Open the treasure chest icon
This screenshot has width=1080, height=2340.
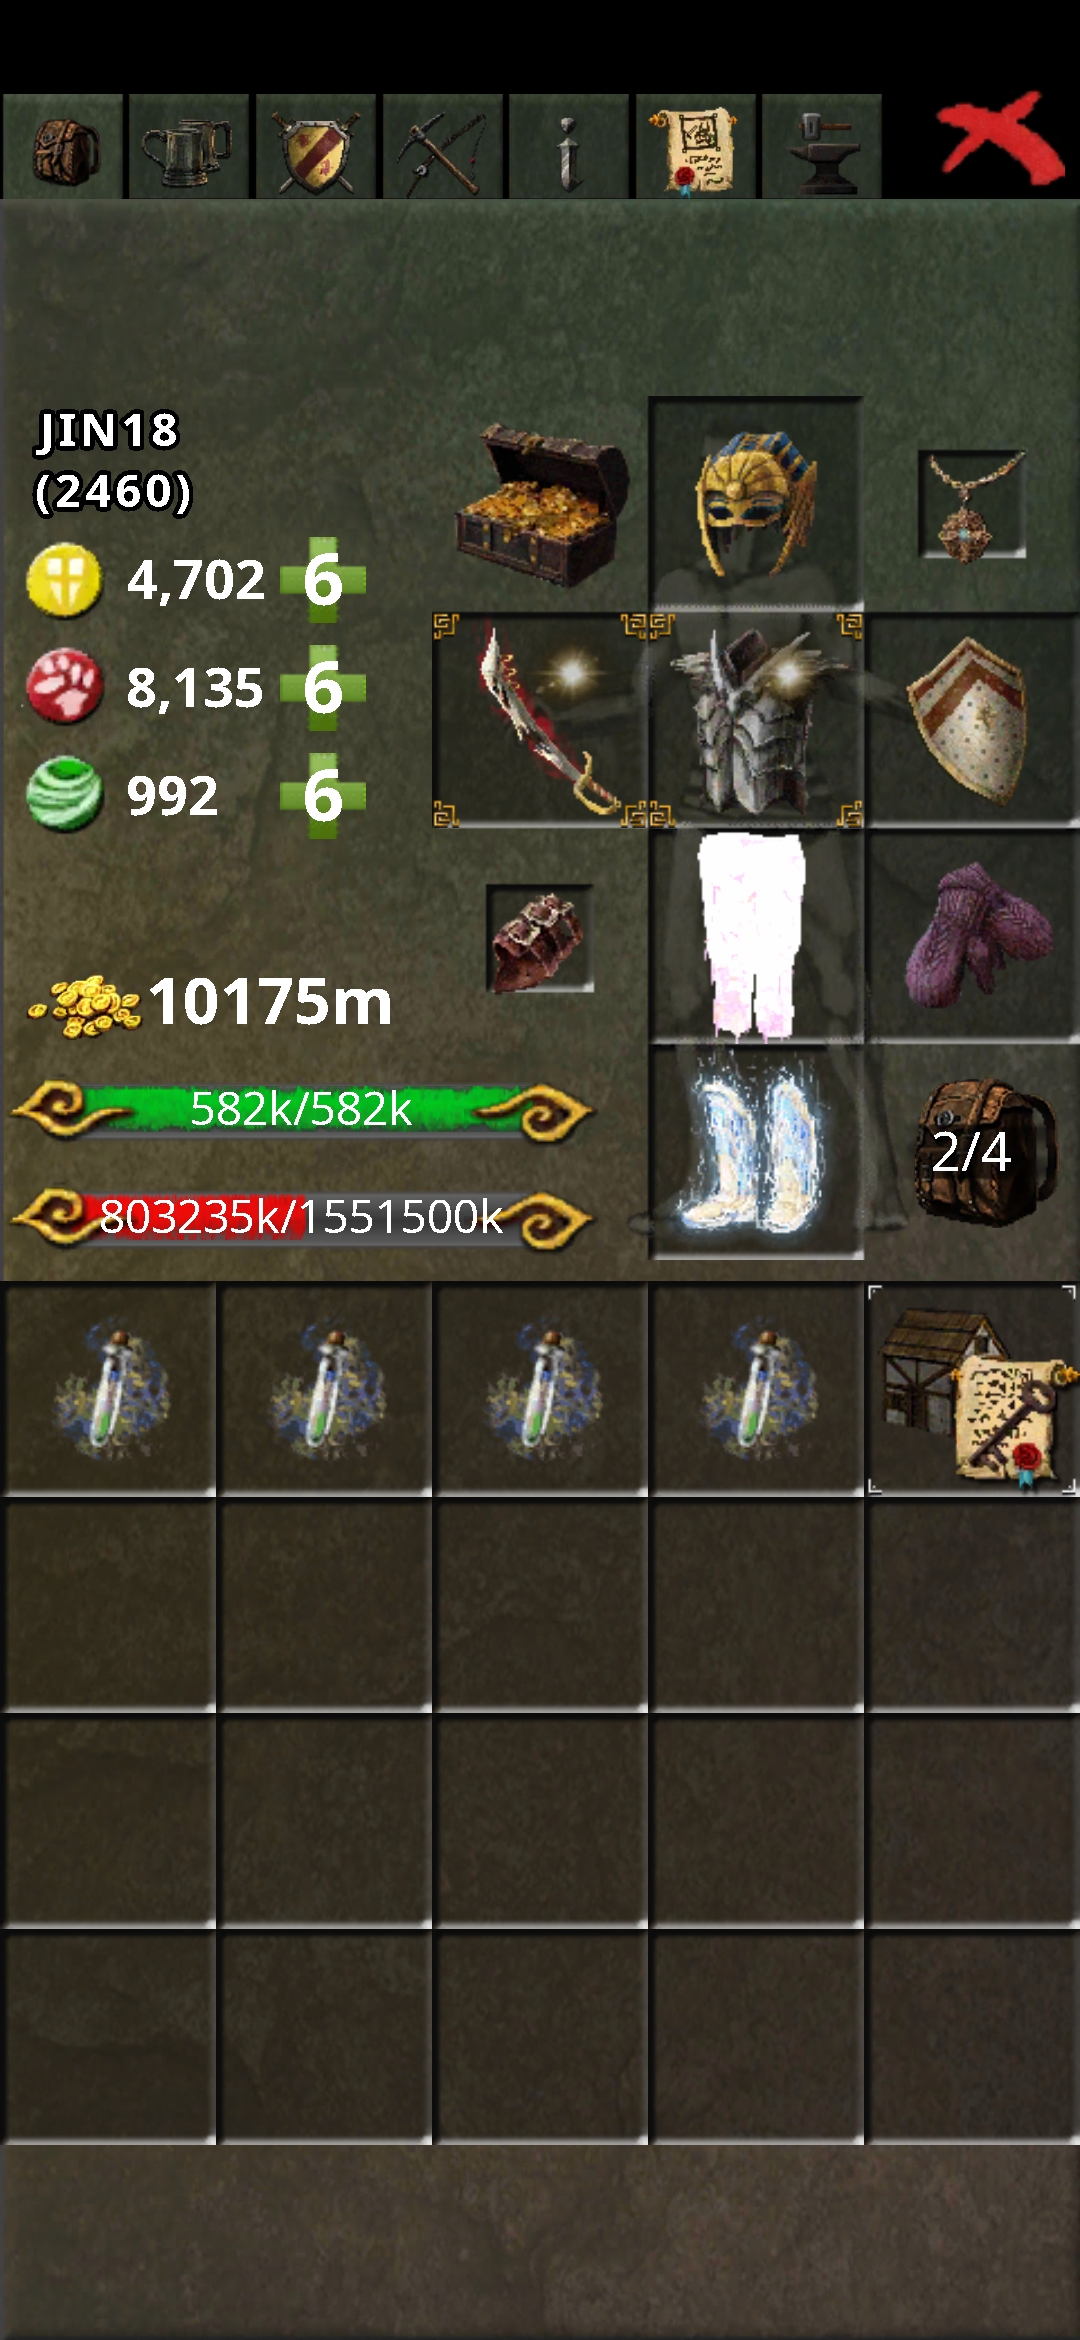point(541,505)
